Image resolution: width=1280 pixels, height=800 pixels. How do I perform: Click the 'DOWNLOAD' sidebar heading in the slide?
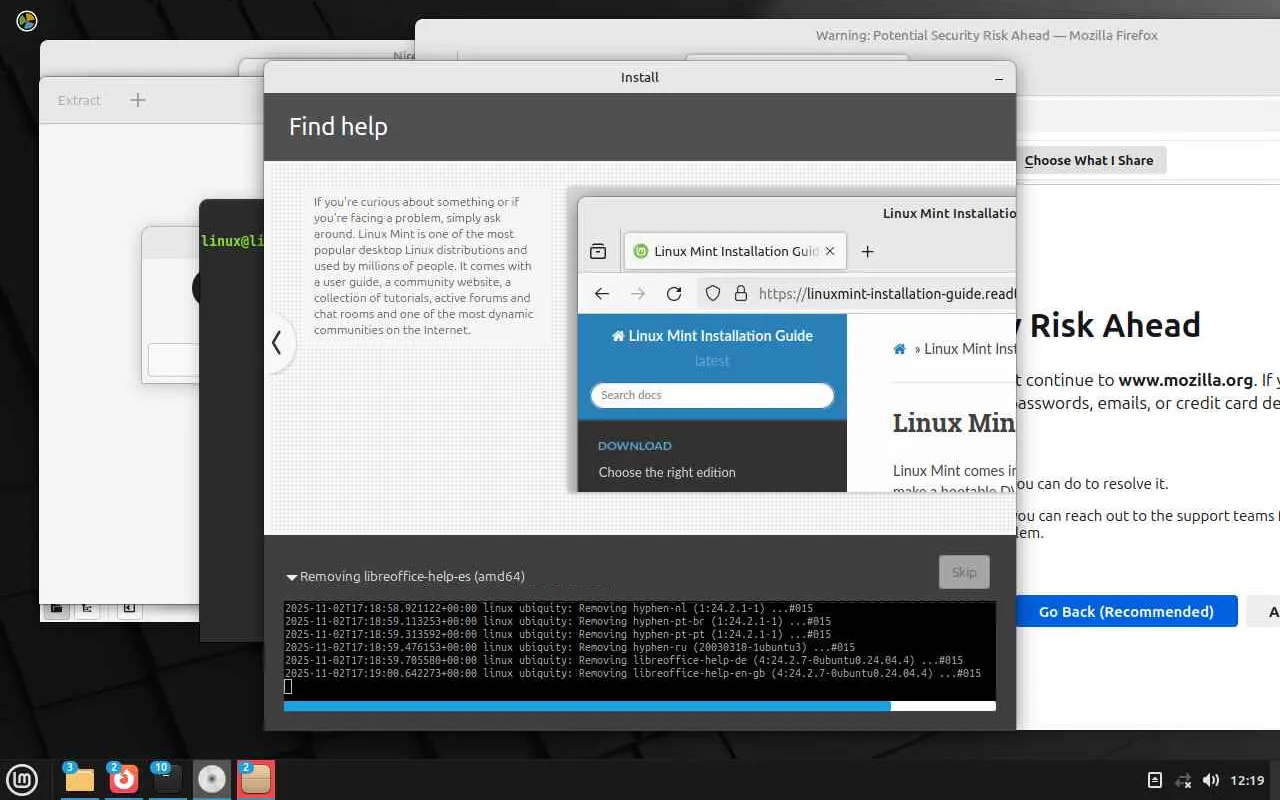tap(635, 446)
